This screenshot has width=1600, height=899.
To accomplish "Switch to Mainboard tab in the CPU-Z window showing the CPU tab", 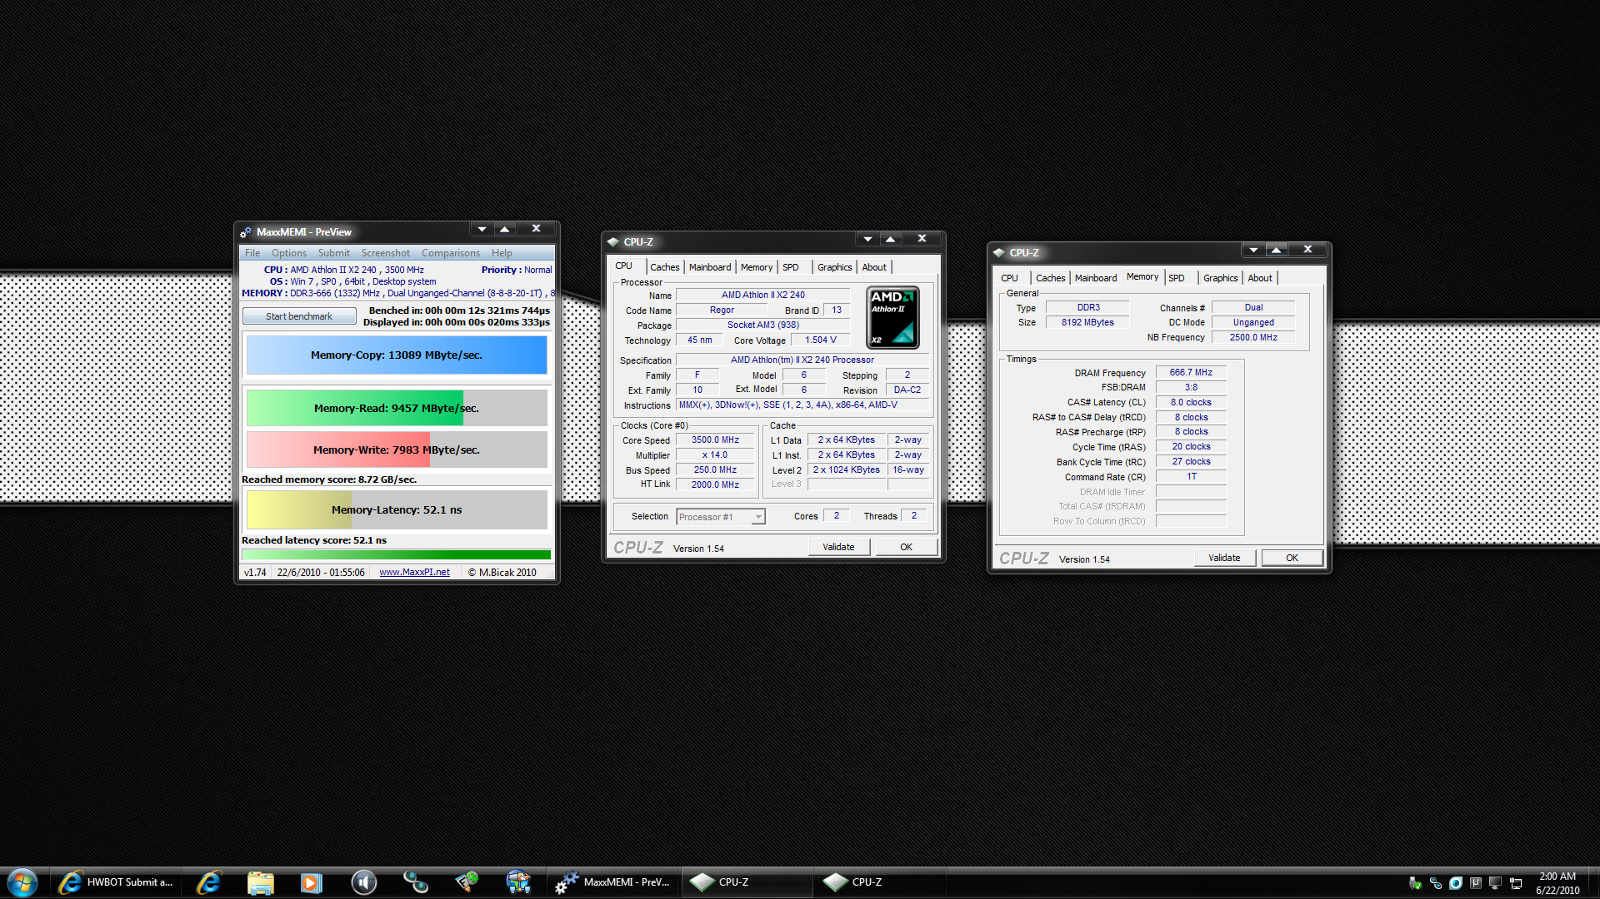I will 710,268.
